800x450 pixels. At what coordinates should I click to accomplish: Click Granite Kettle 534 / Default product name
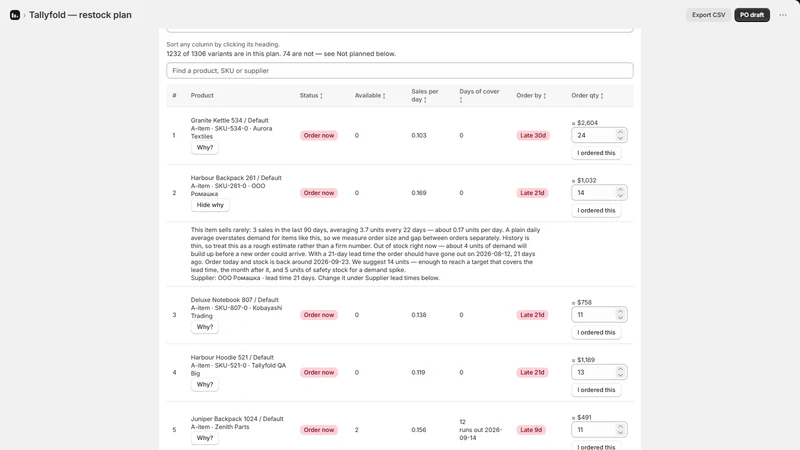pyautogui.click(x=230, y=120)
